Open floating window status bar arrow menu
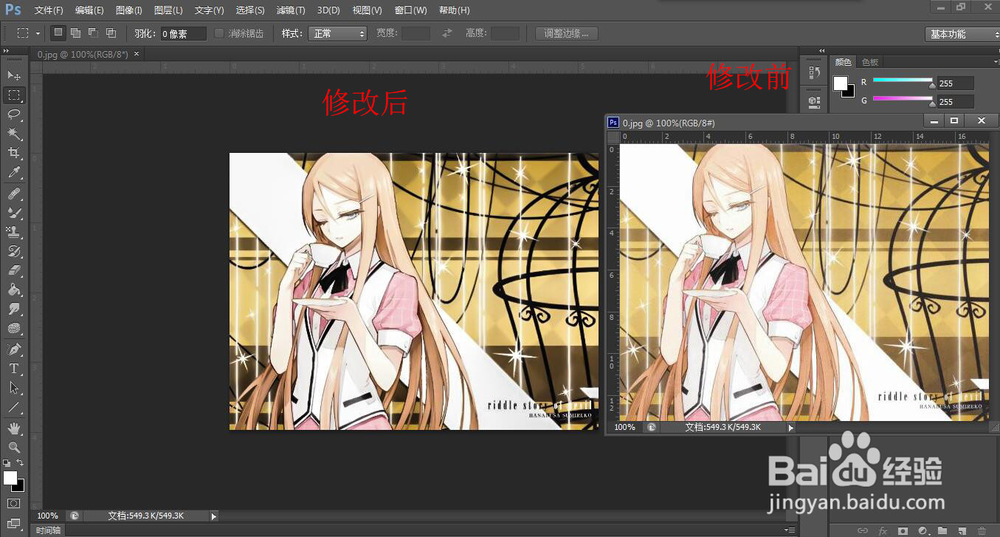The height and width of the screenshot is (537, 1000). point(791,428)
